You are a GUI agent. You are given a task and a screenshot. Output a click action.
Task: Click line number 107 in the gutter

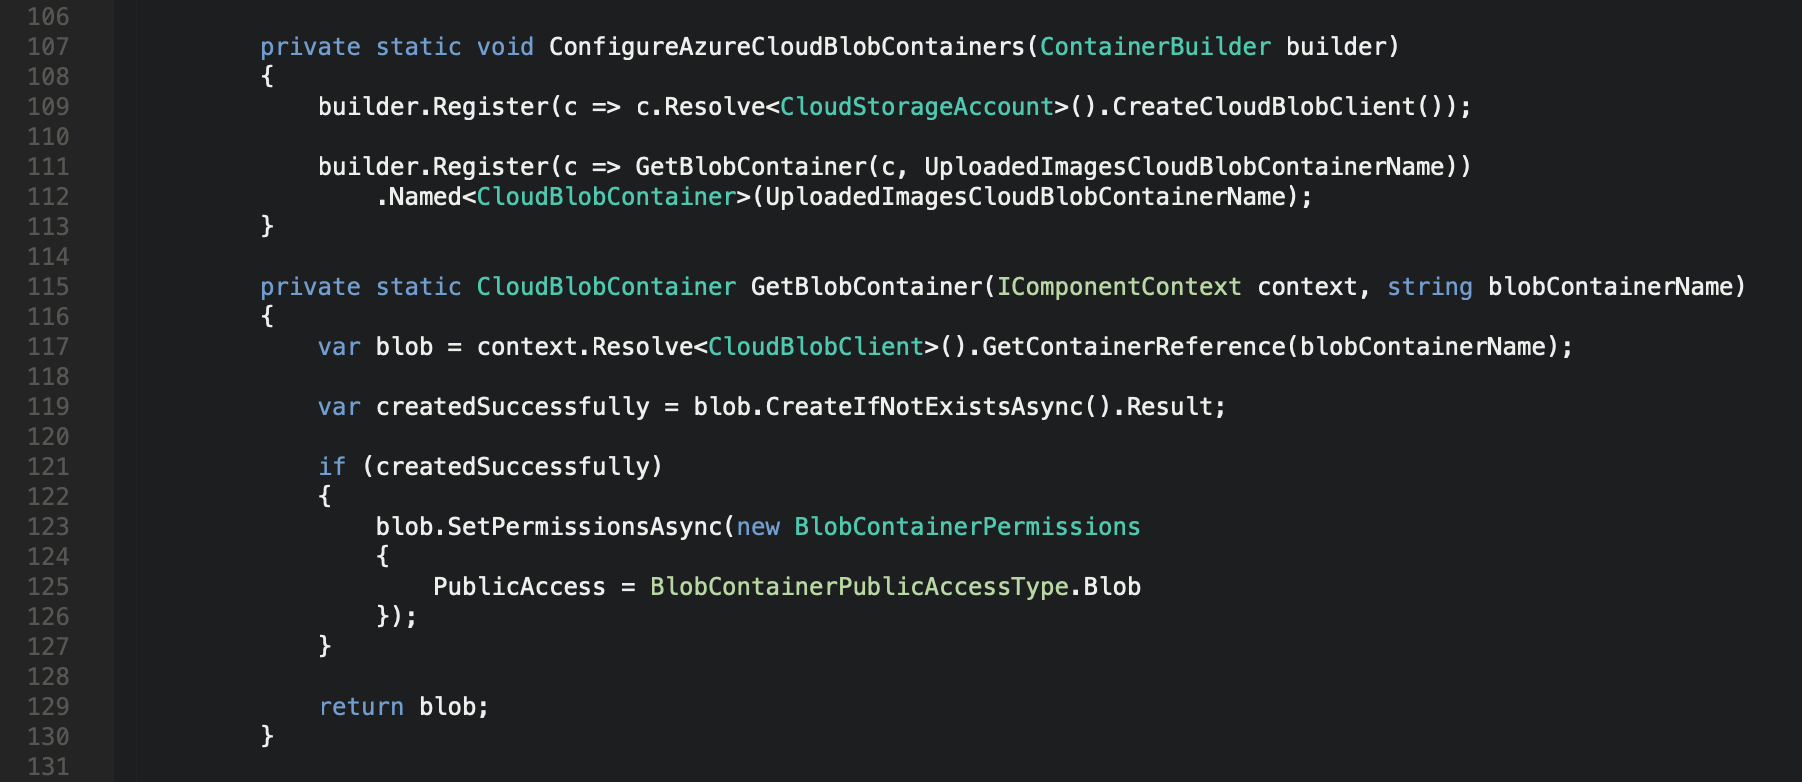48,47
